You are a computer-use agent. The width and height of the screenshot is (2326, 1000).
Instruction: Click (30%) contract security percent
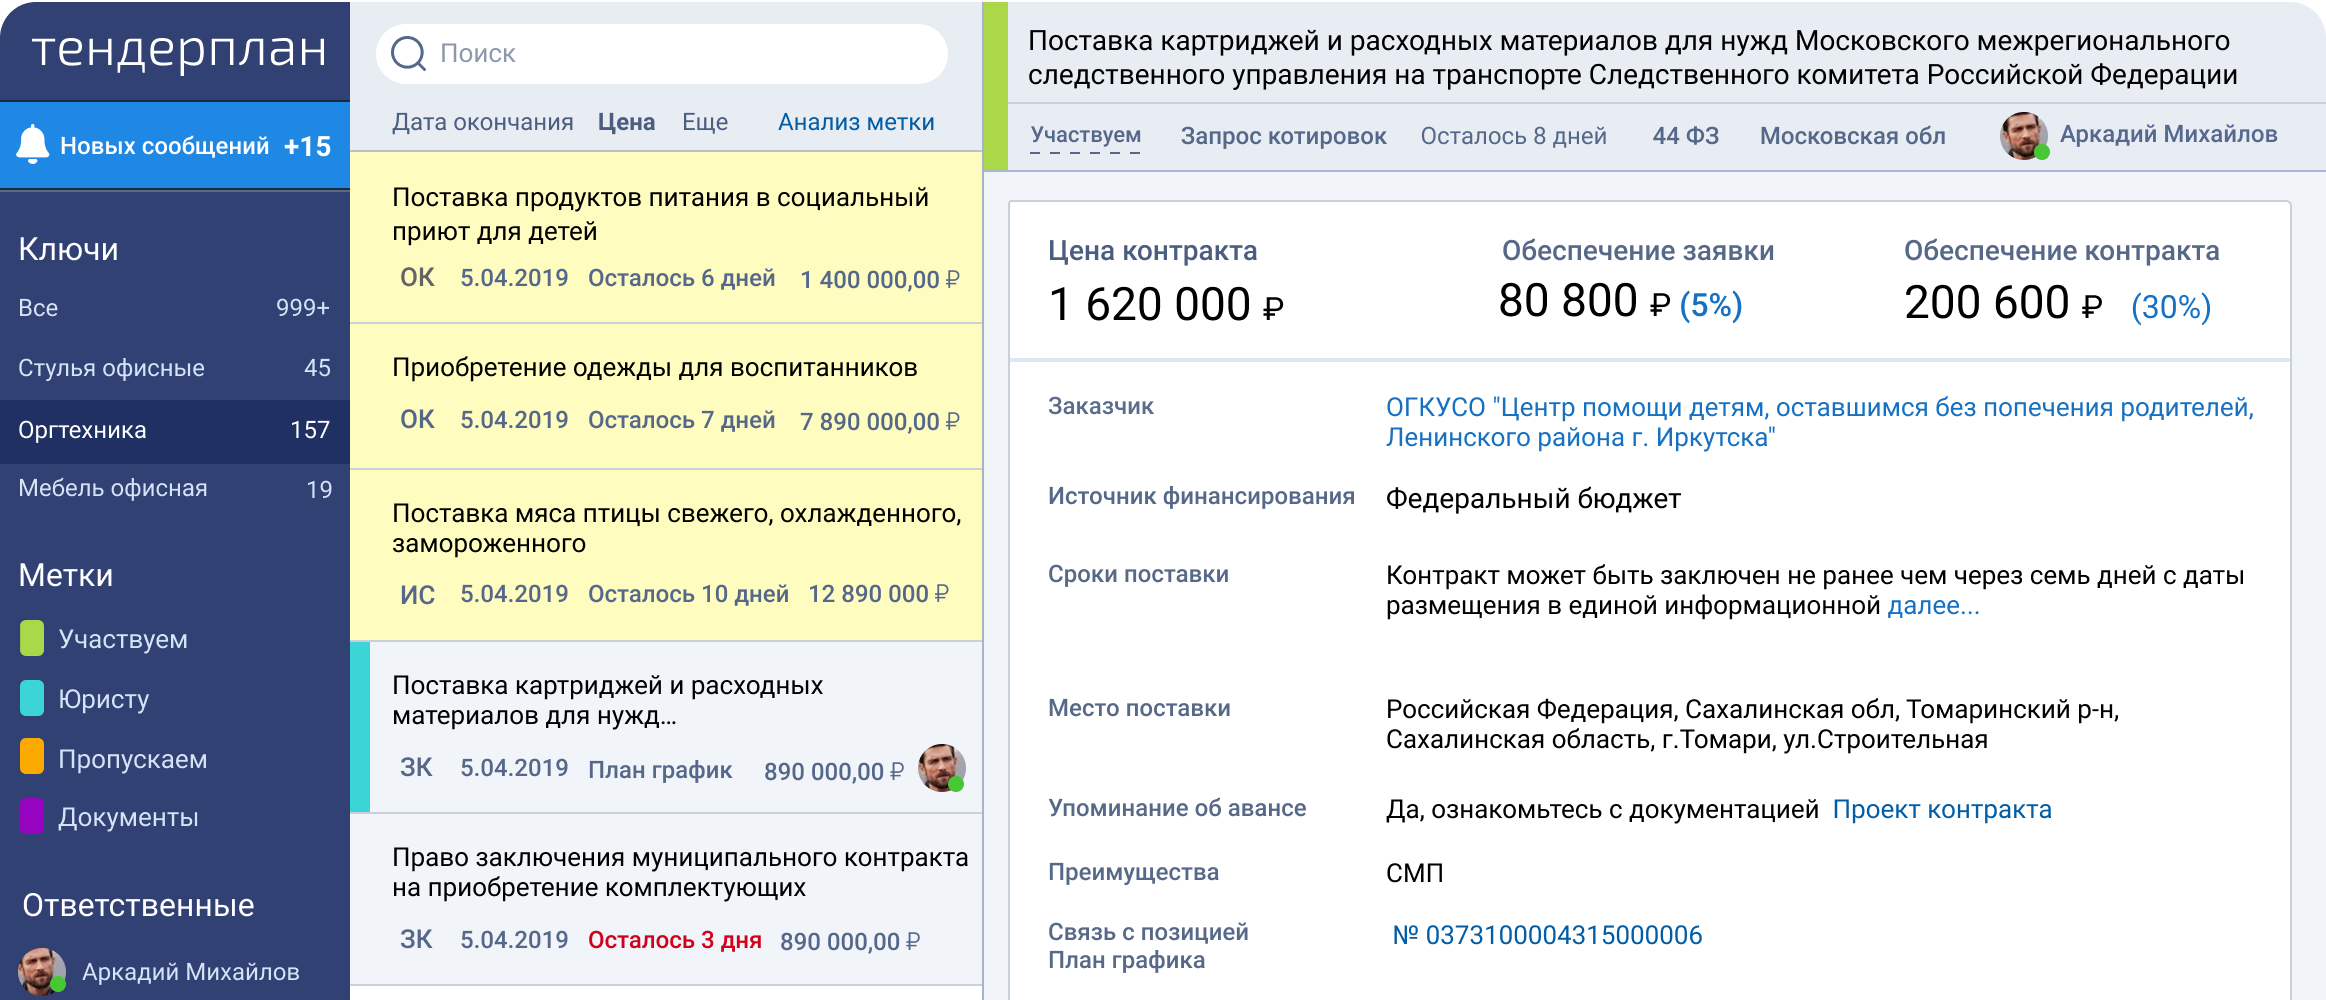tap(2171, 306)
